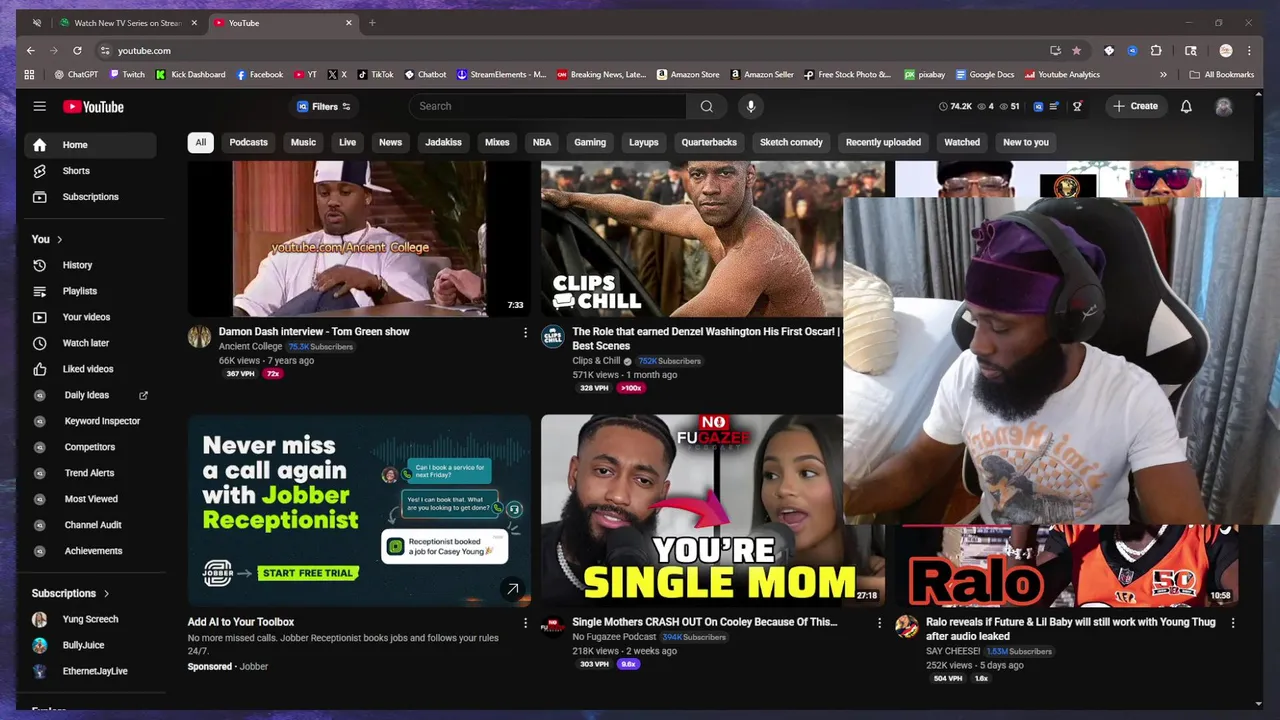Open the Youtube Analytics bookmark

coord(1061,74)
